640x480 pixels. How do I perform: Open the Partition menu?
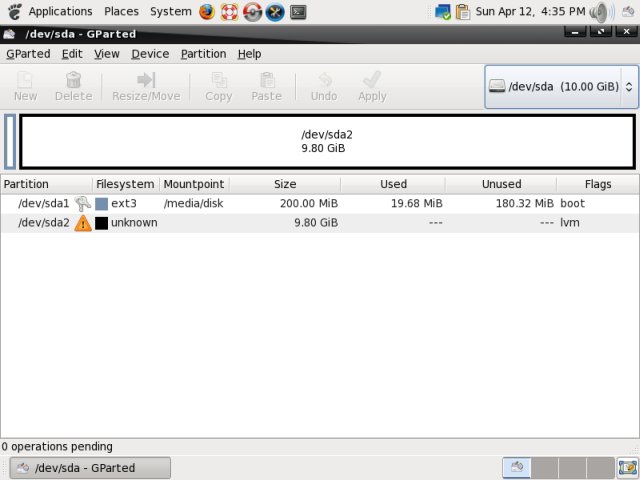203,54
